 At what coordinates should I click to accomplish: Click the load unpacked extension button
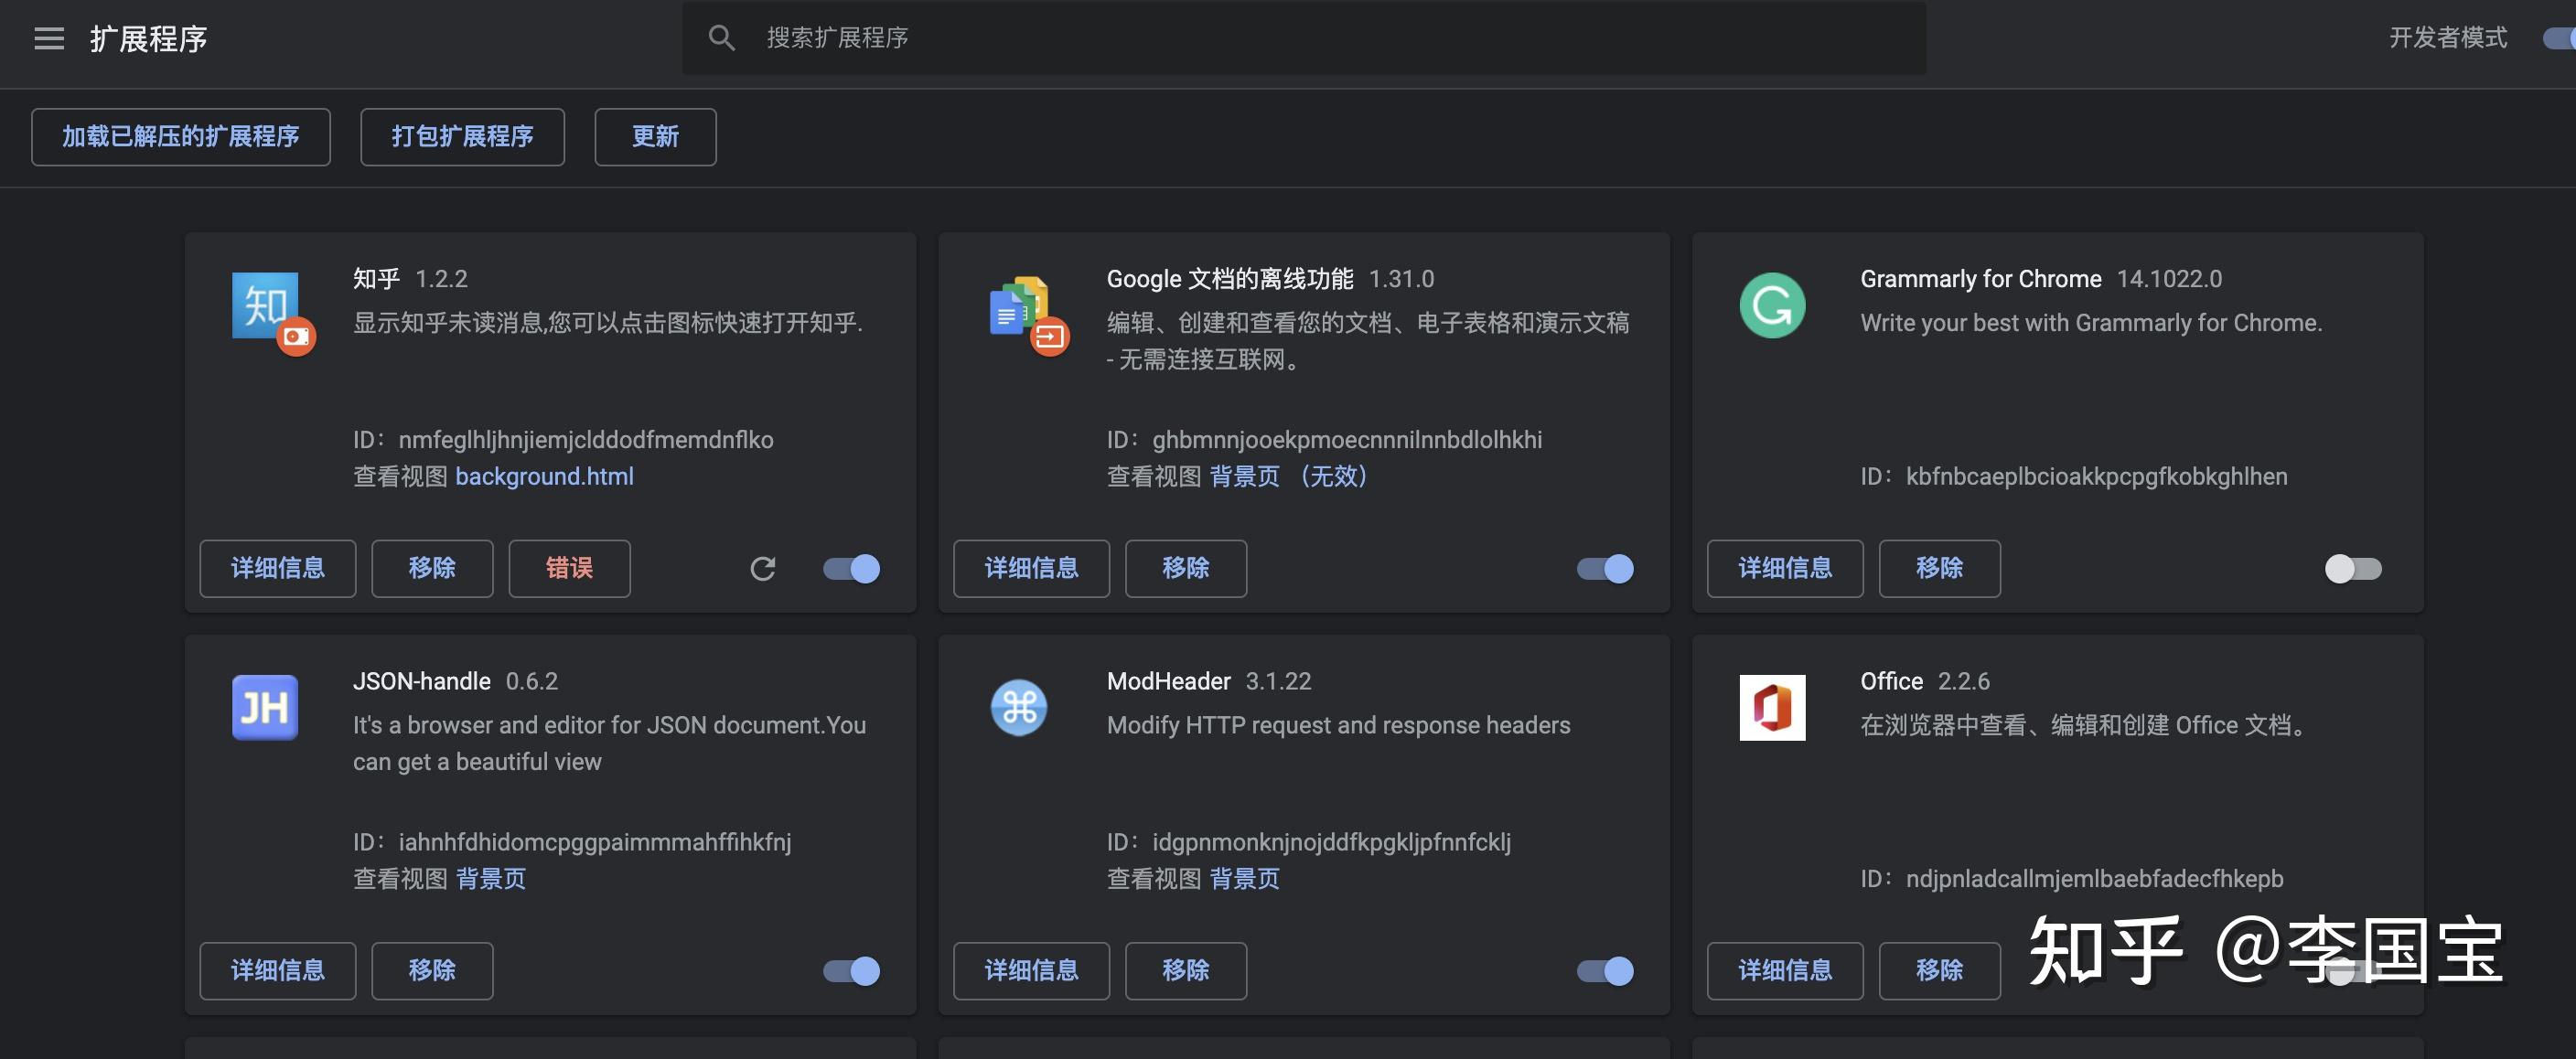click(181, 137)
